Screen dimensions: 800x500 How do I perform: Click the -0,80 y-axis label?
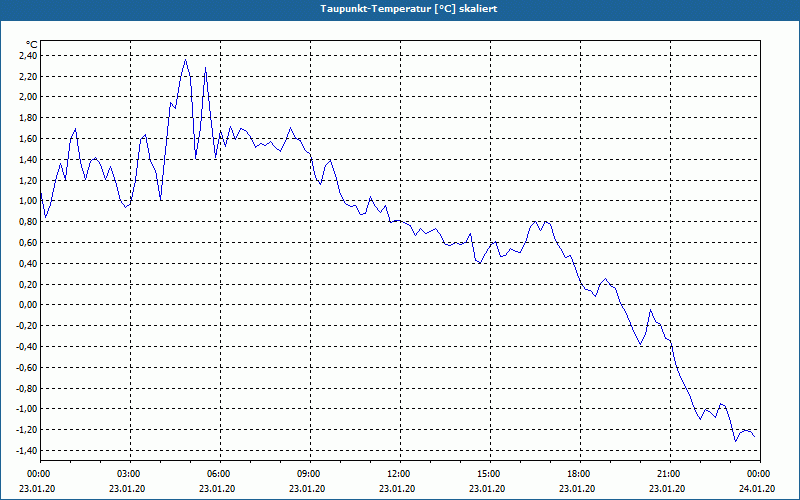click(x=28, y=389)
